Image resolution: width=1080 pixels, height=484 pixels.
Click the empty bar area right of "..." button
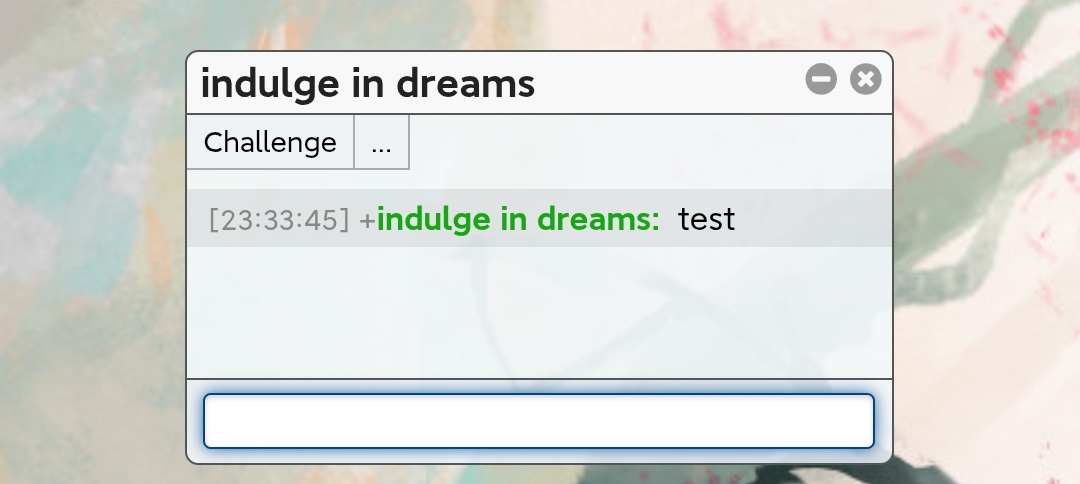click(x=650, y=142)
